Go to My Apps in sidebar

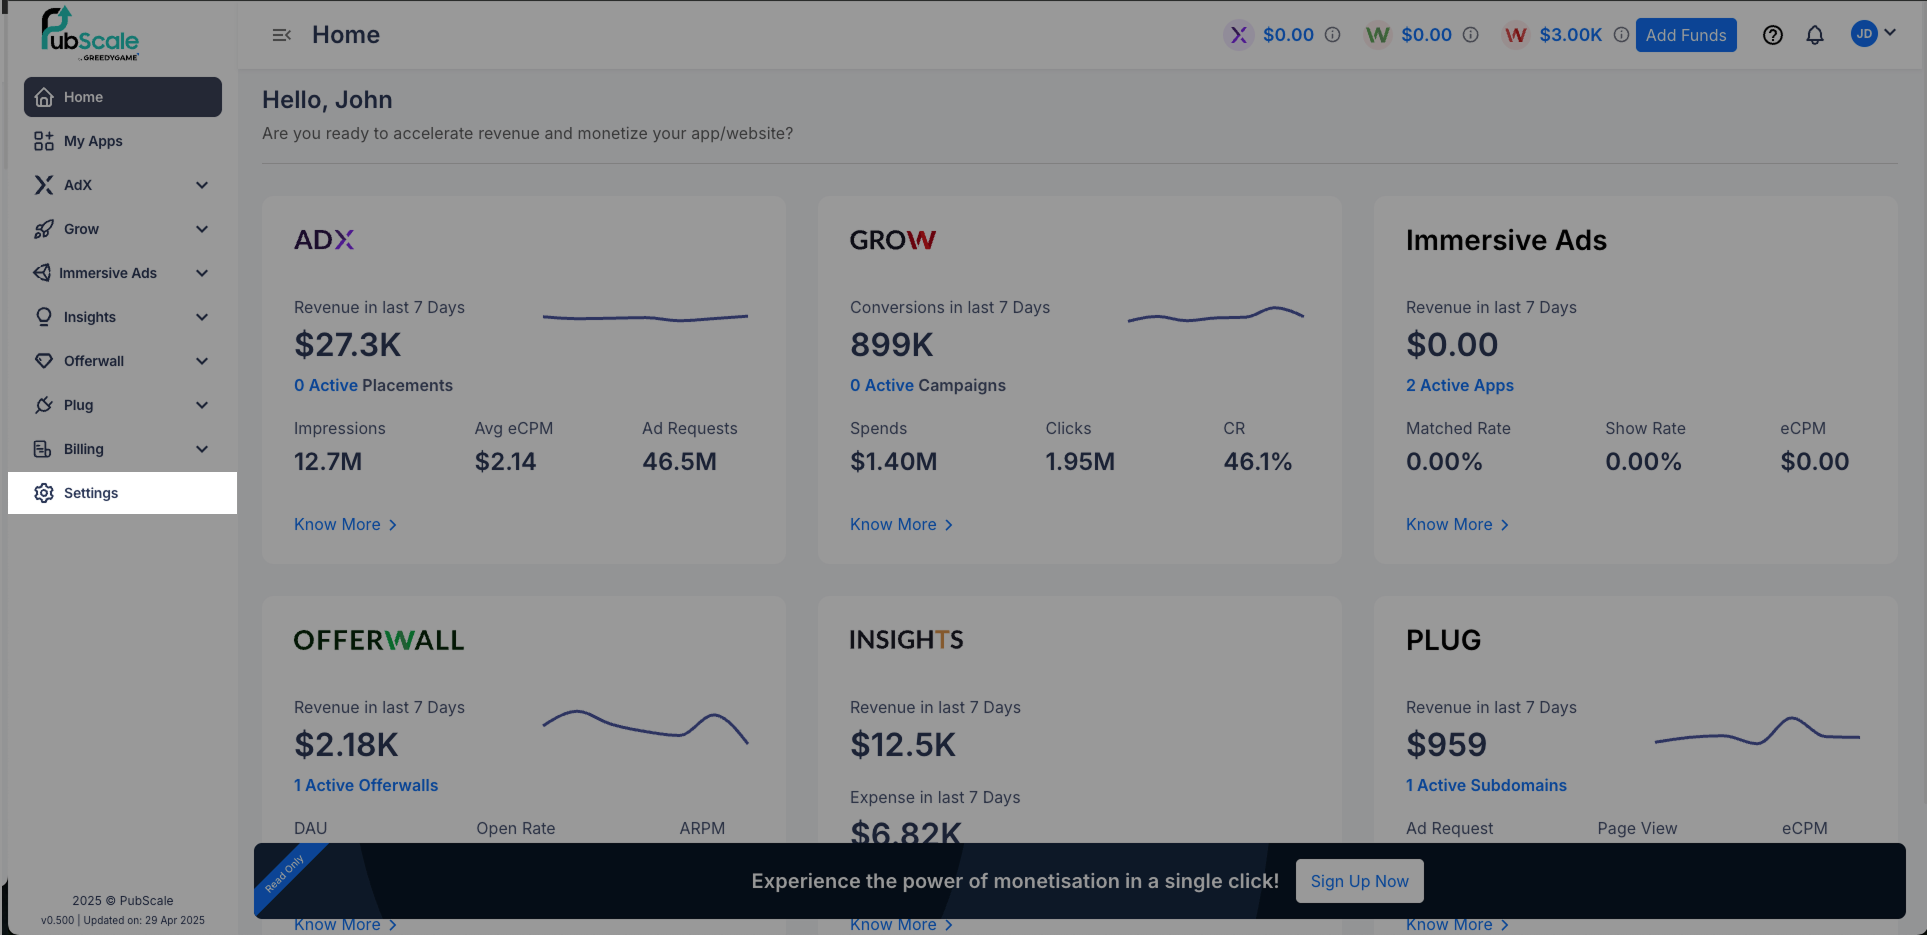coord(93,141)
